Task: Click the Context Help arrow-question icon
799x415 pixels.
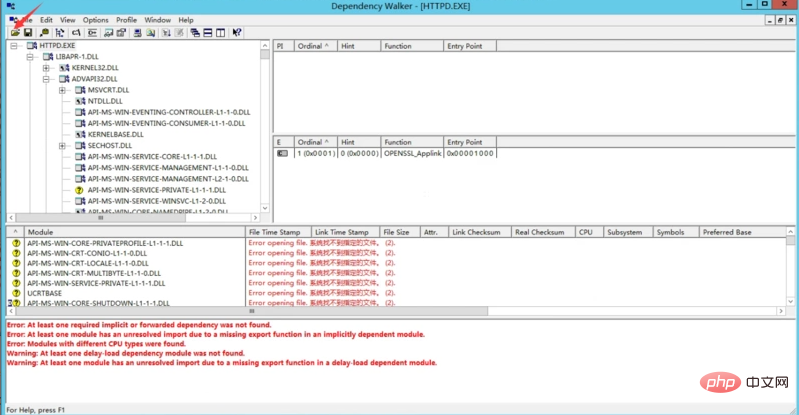Action: [236, 33]
